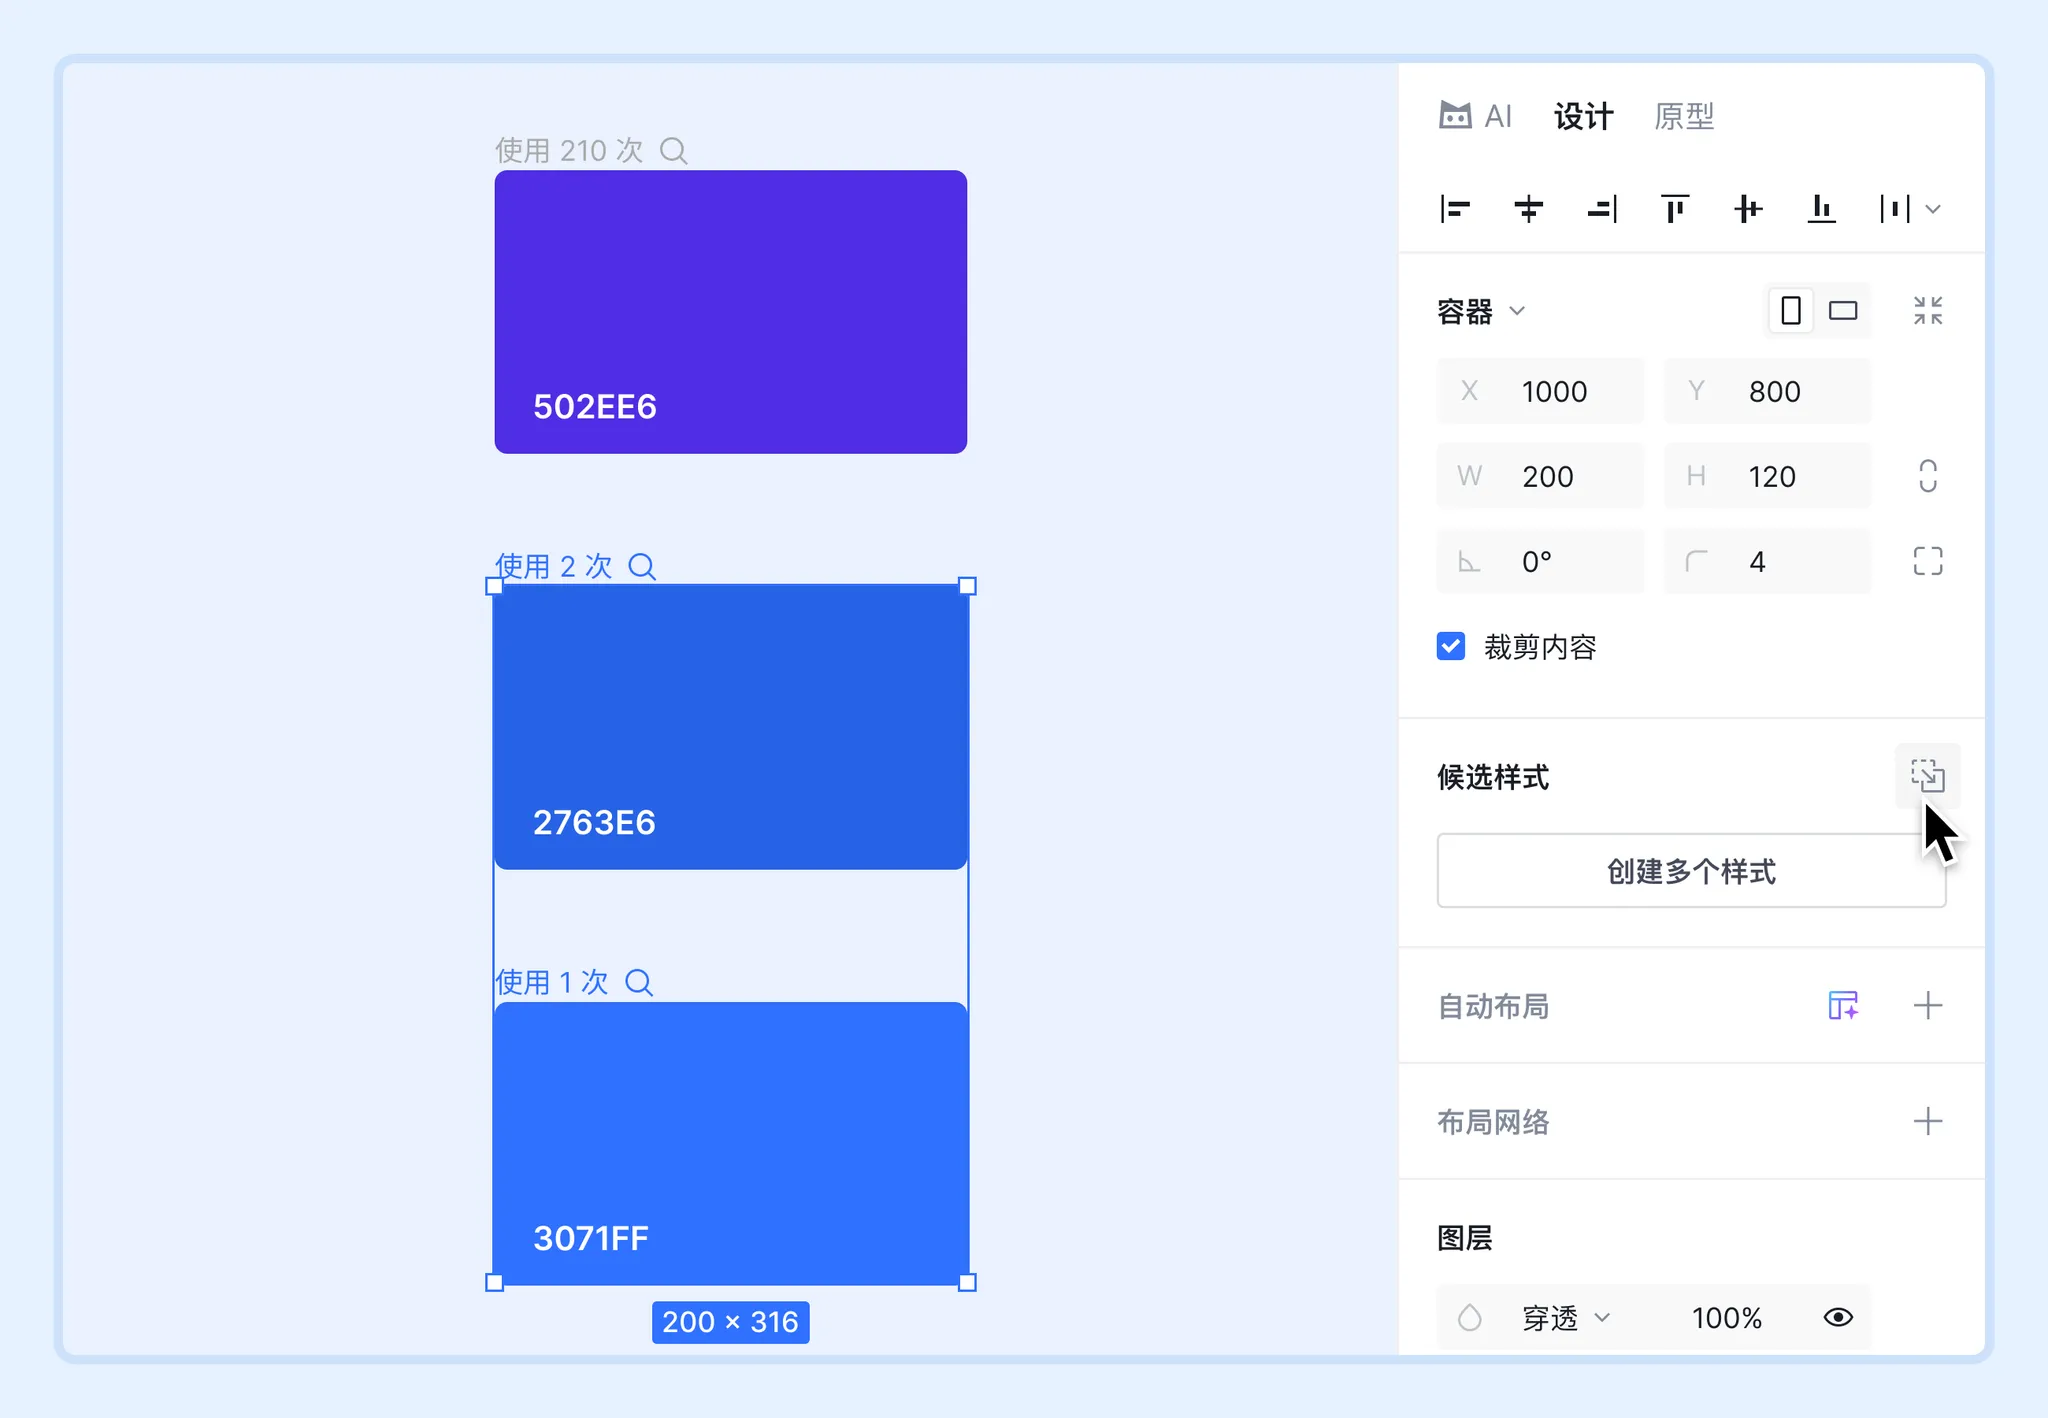Viewport: 2048px width, 1418px height.
Task: Select landscape orientation for the container
Action: [1843, 311]
